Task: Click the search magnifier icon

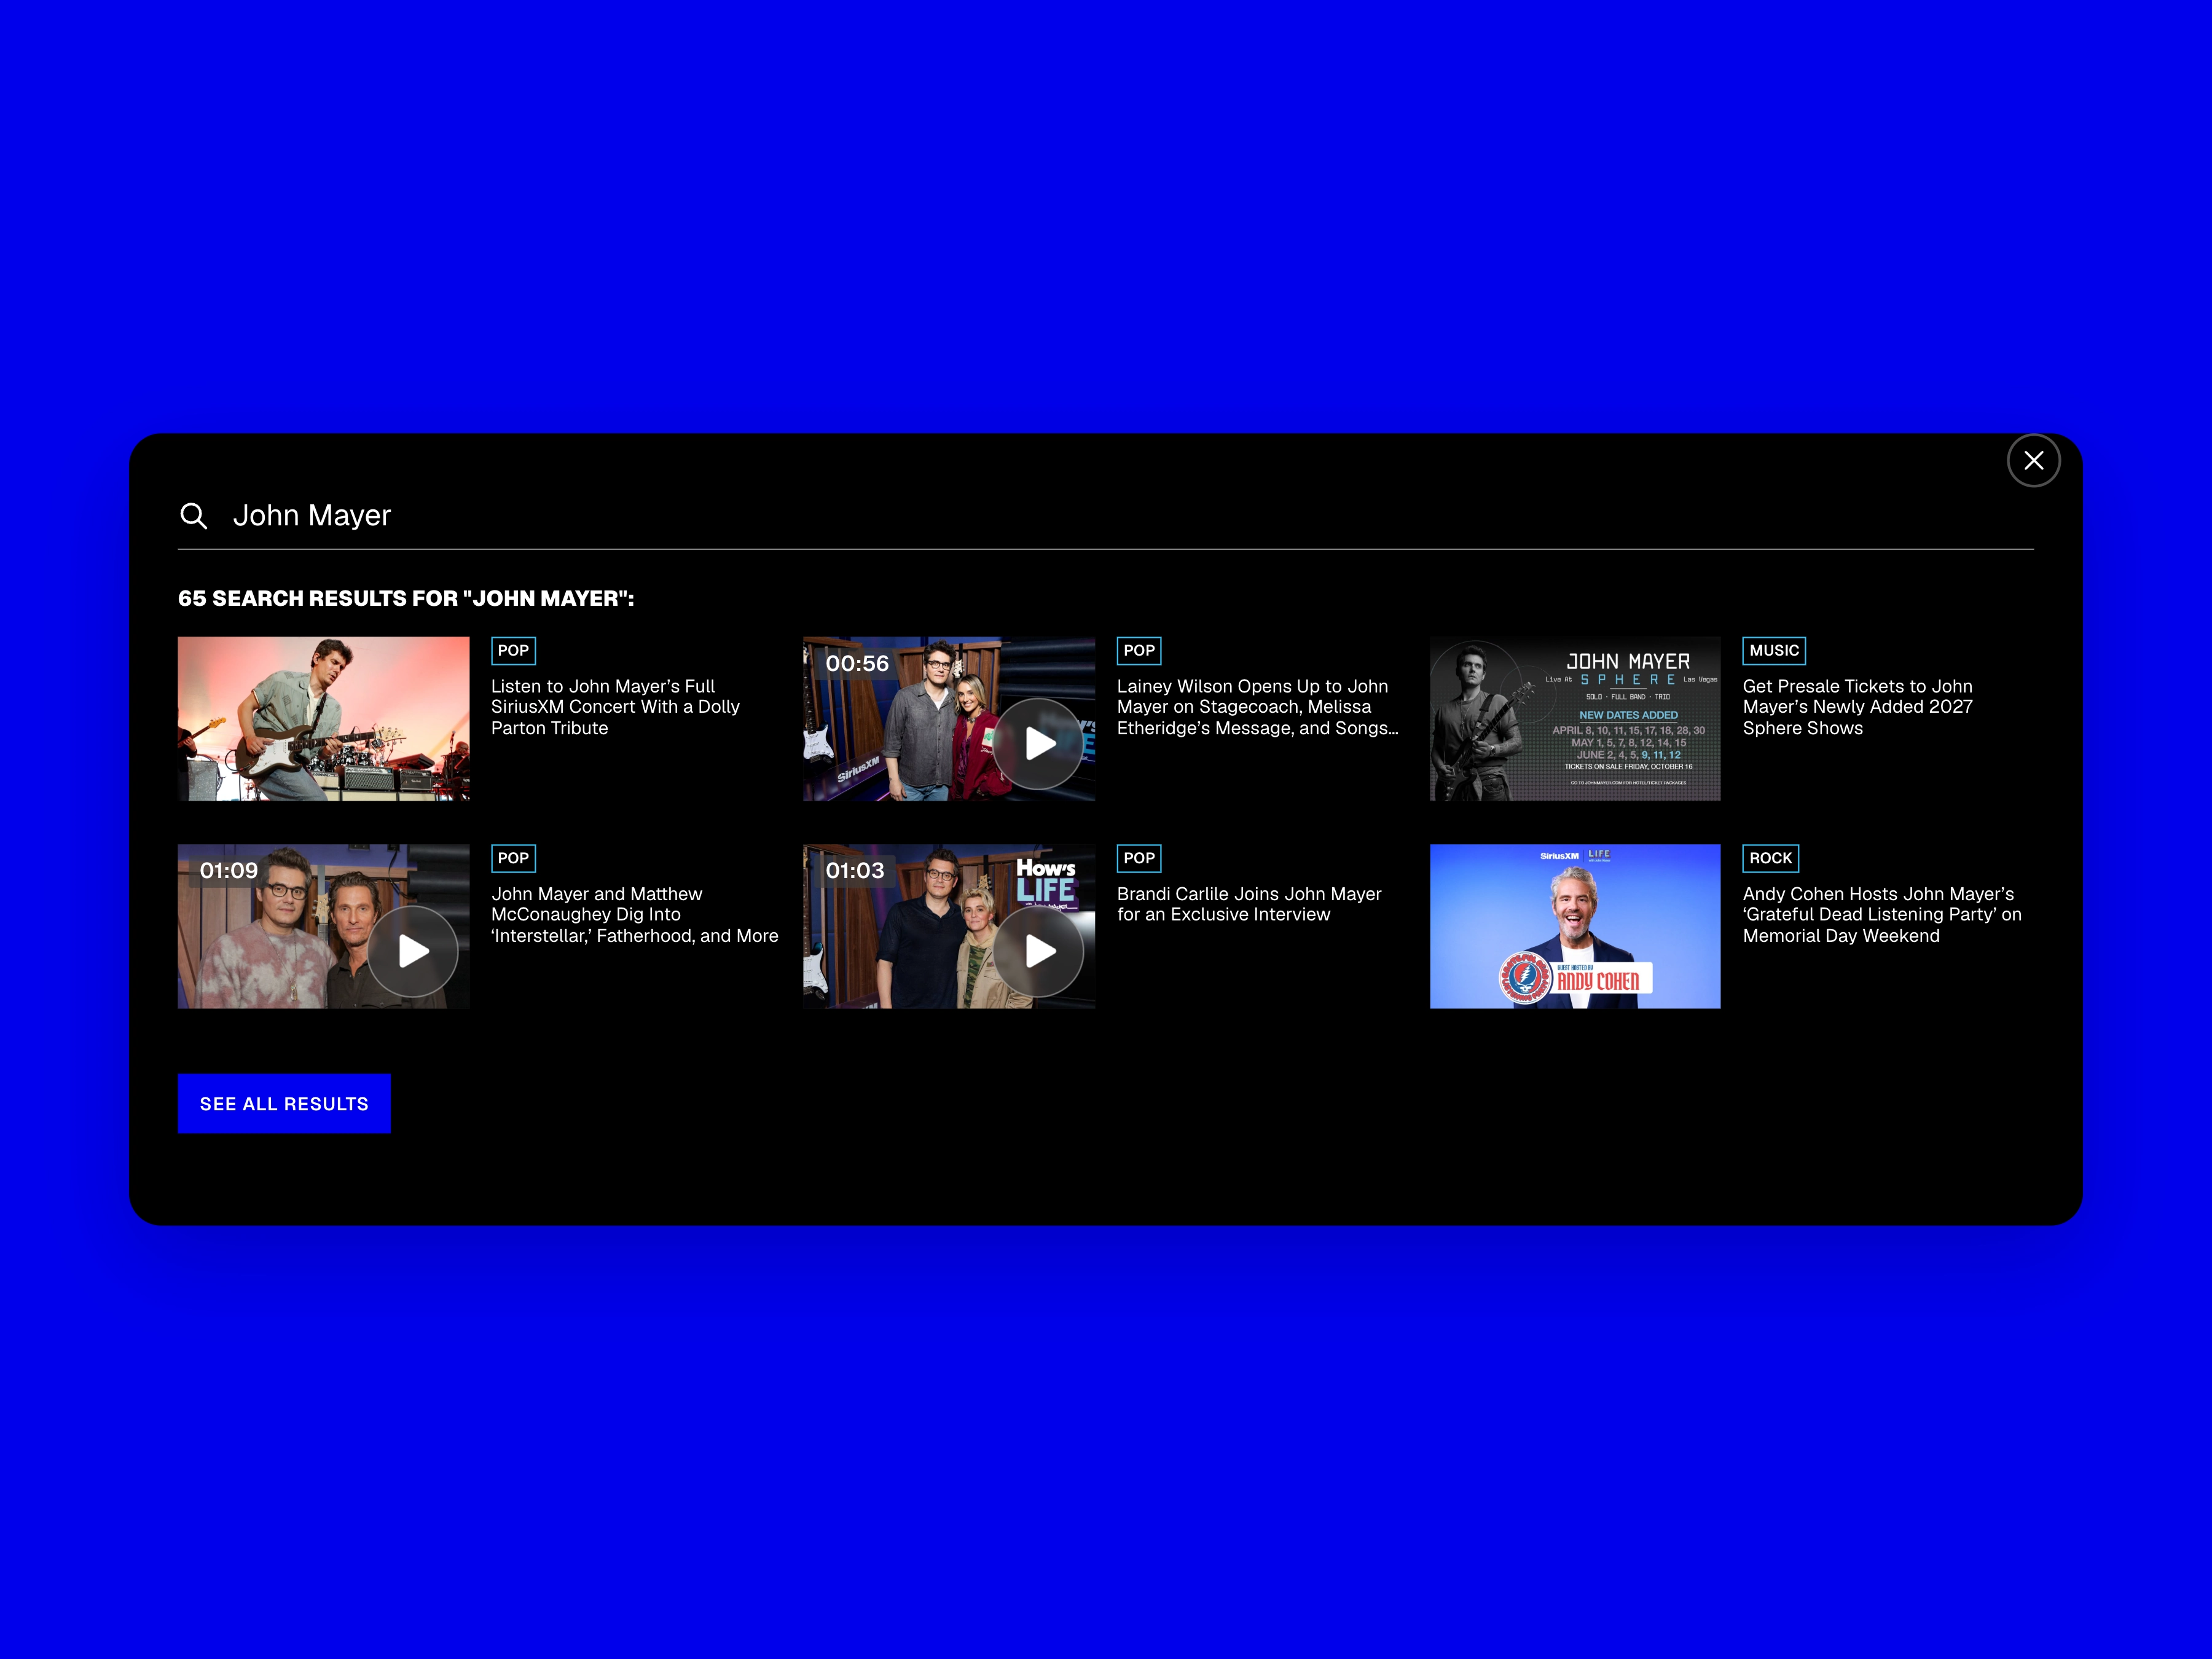Action: tap(193, 516)
